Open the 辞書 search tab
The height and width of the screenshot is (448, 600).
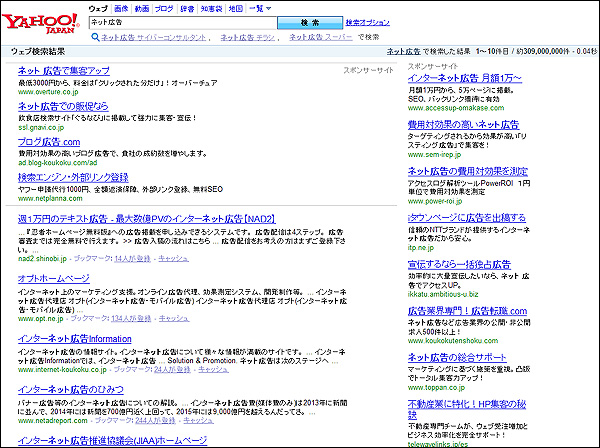coord(187,8)
